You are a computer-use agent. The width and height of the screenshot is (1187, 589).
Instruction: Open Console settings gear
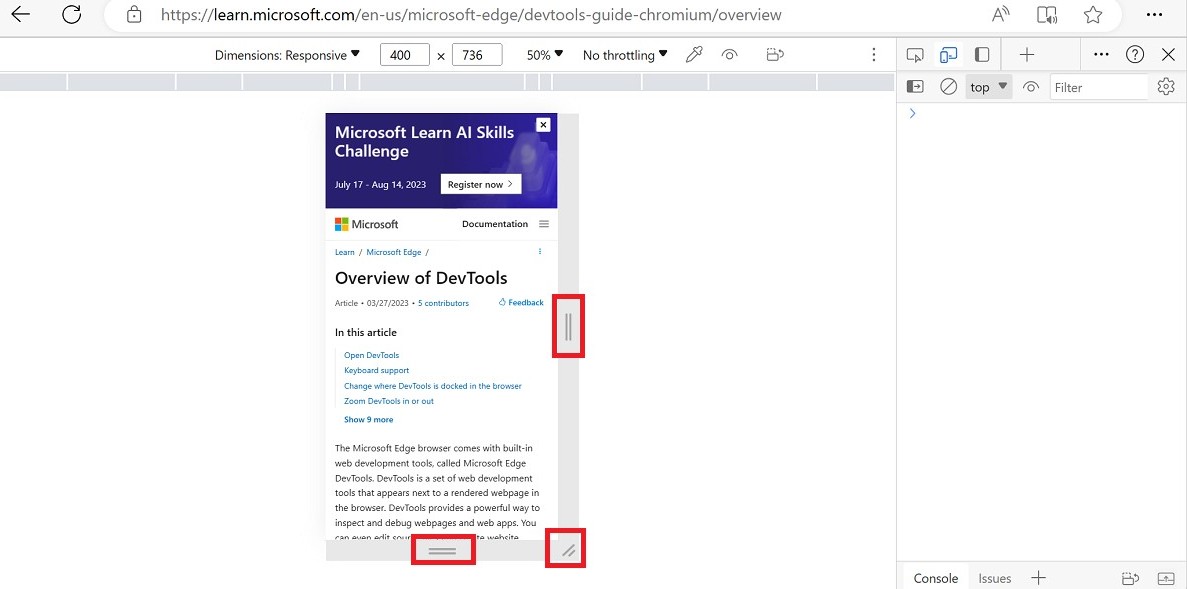tap(1165, 87)
